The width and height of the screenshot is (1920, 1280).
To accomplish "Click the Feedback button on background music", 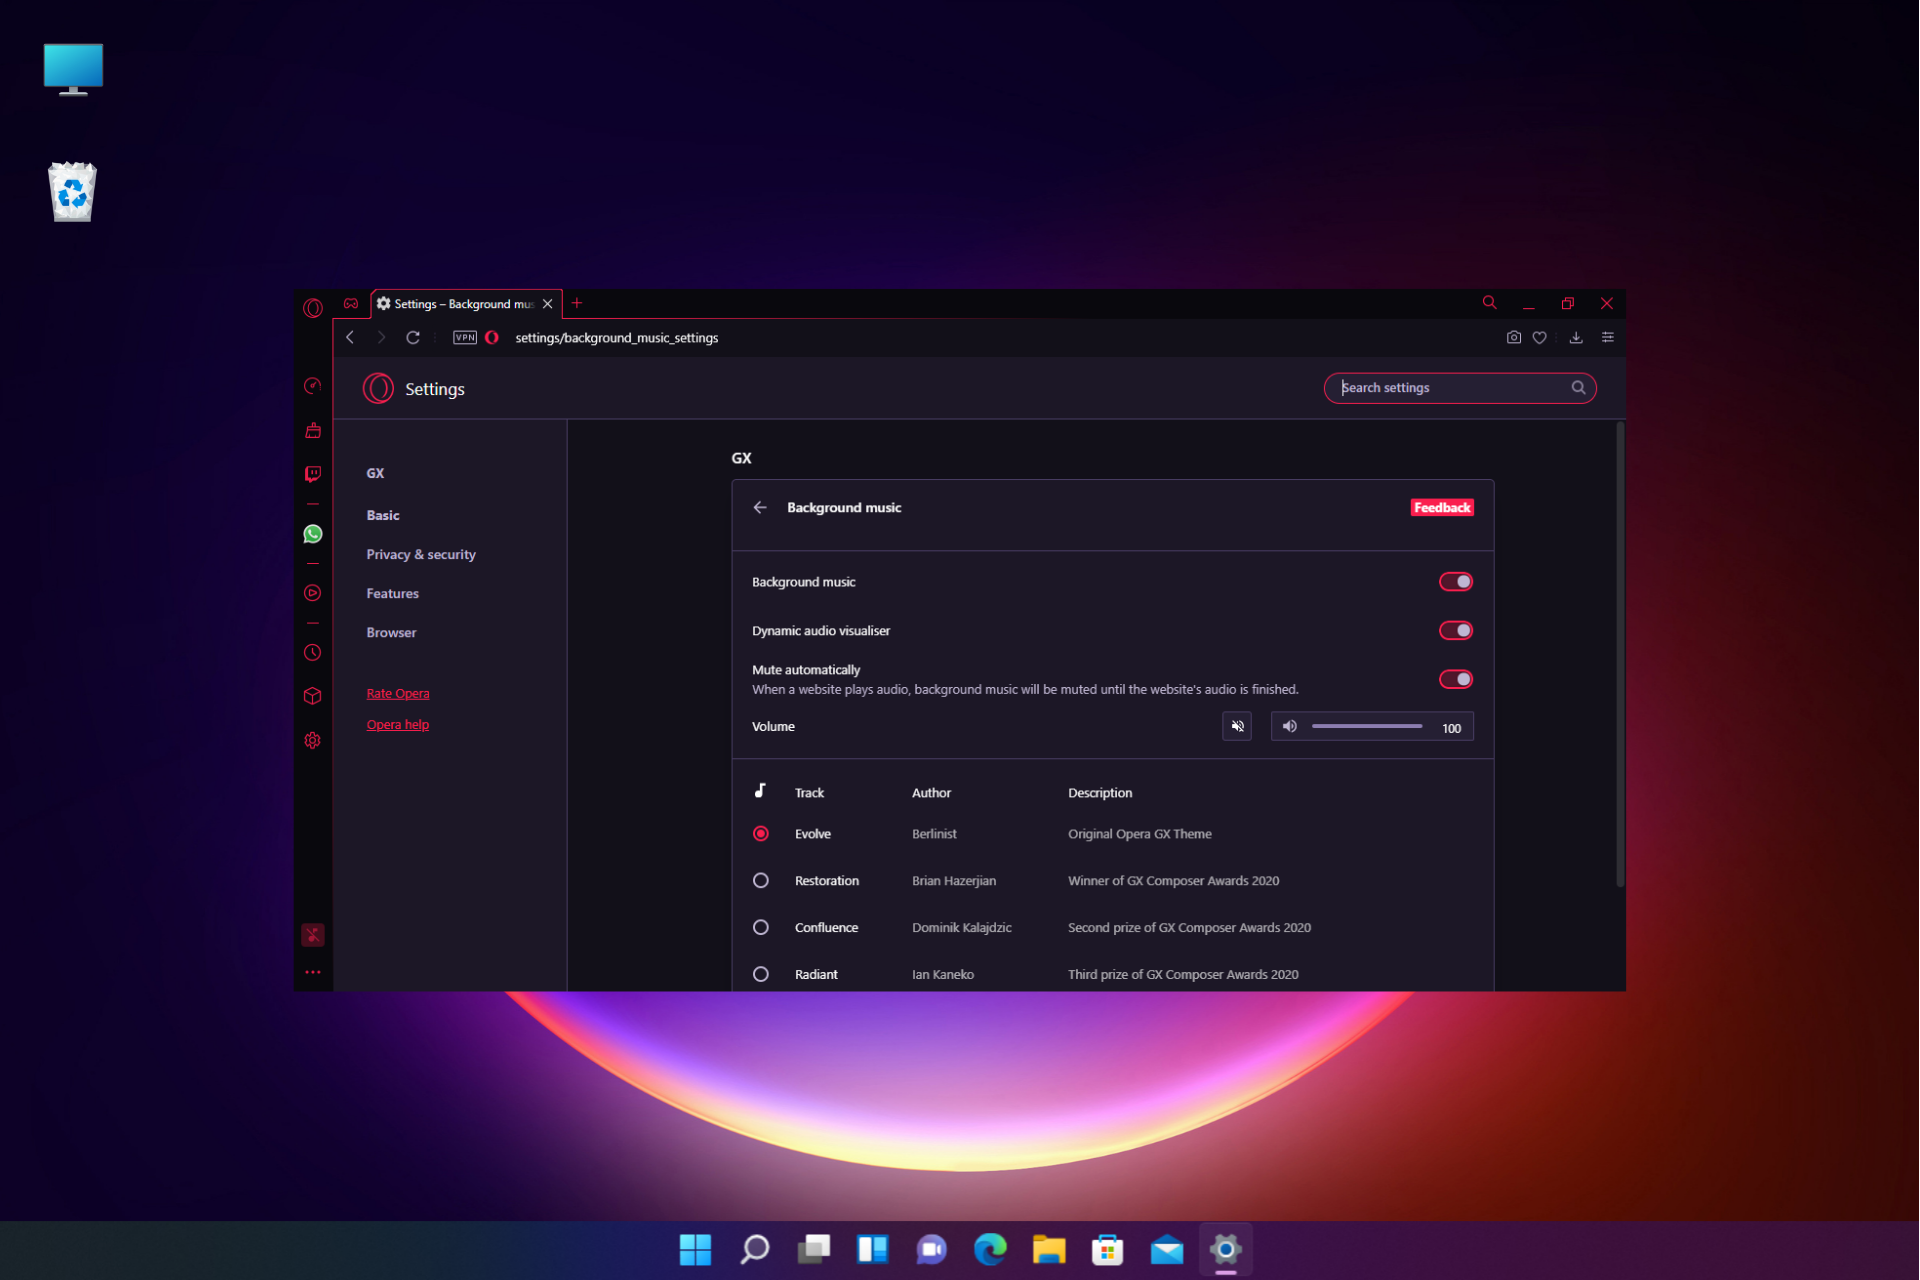I will coord(1441,507).
